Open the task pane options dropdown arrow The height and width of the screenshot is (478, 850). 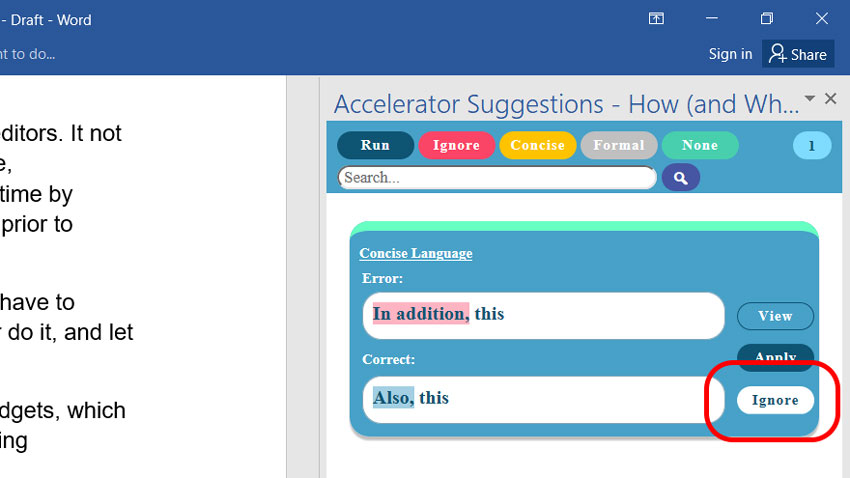pyautogui.click(x=810, y=99)
